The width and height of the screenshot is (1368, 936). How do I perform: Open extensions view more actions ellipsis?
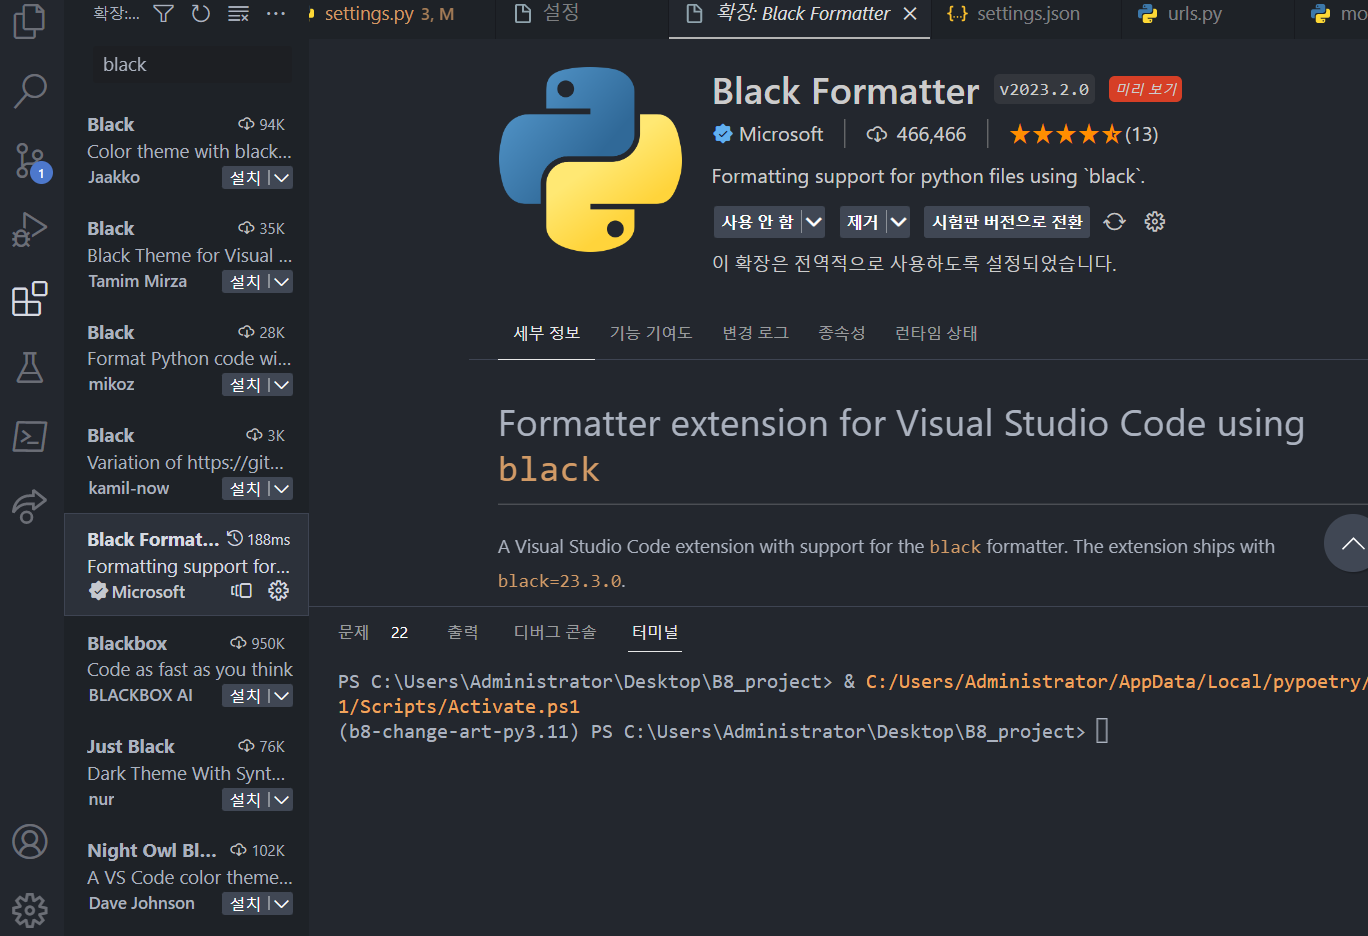click(x=276, y=13)
